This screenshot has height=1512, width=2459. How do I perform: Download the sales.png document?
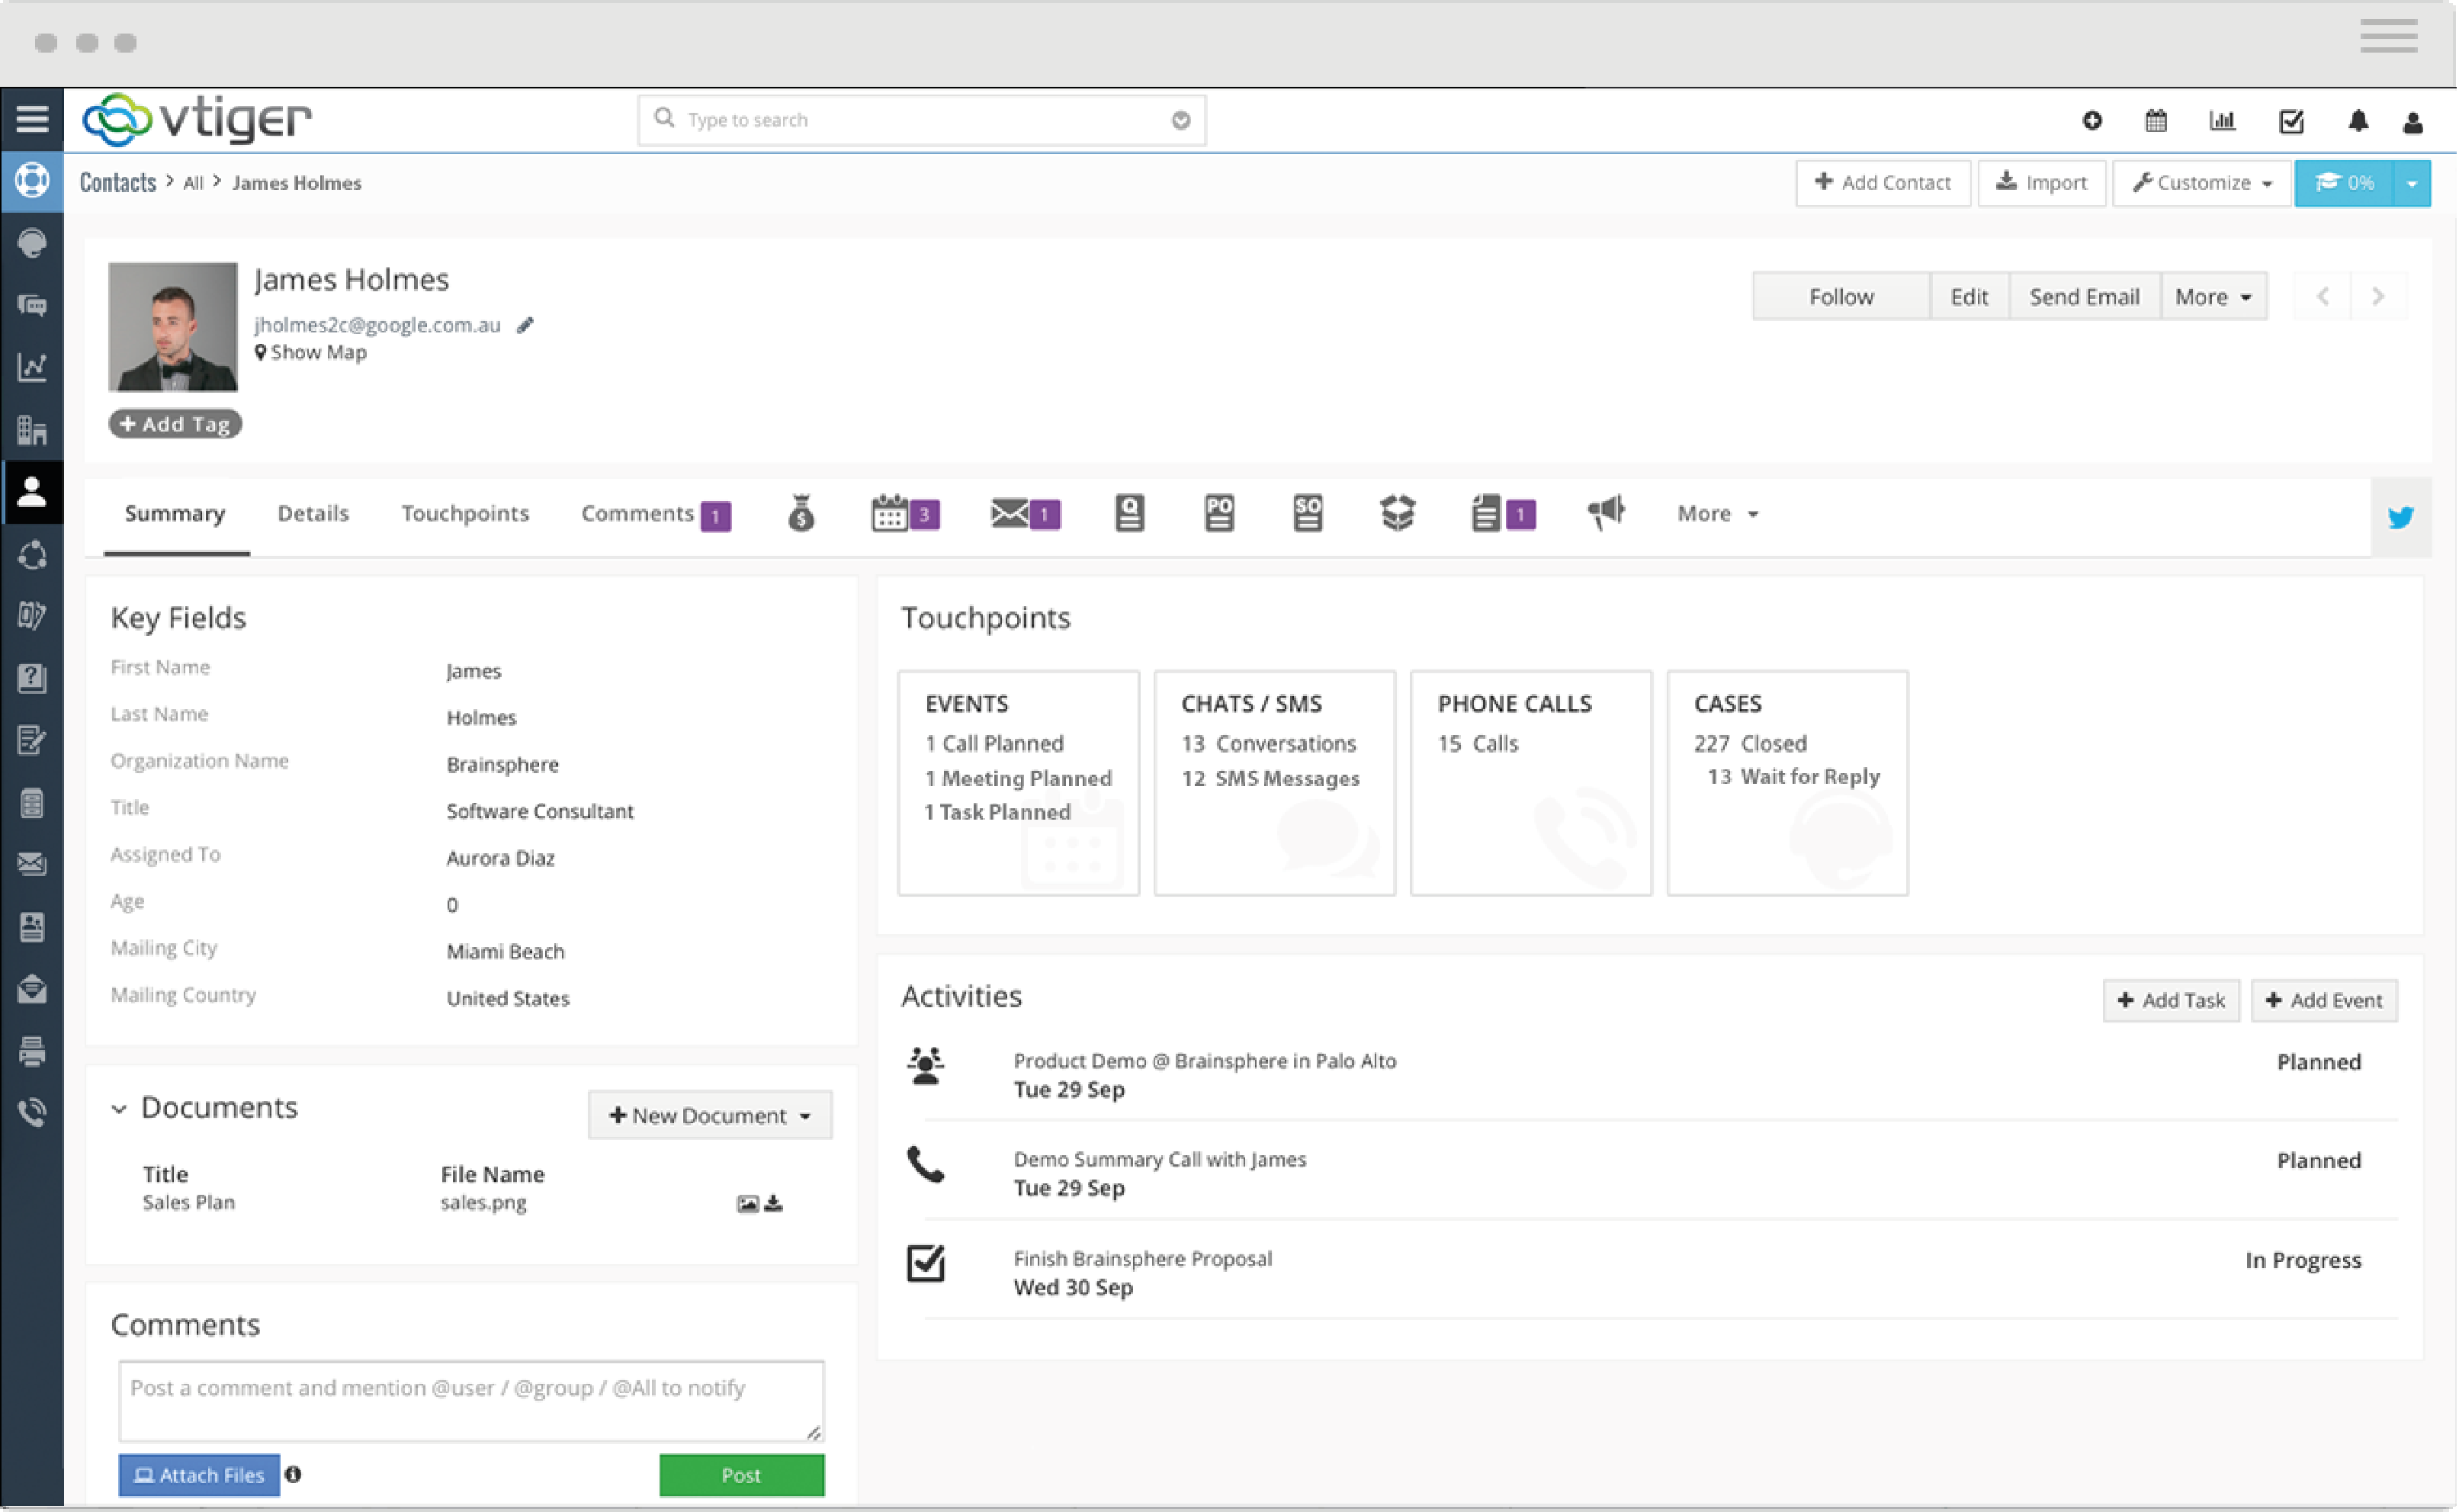click(x=774, y=1204)
